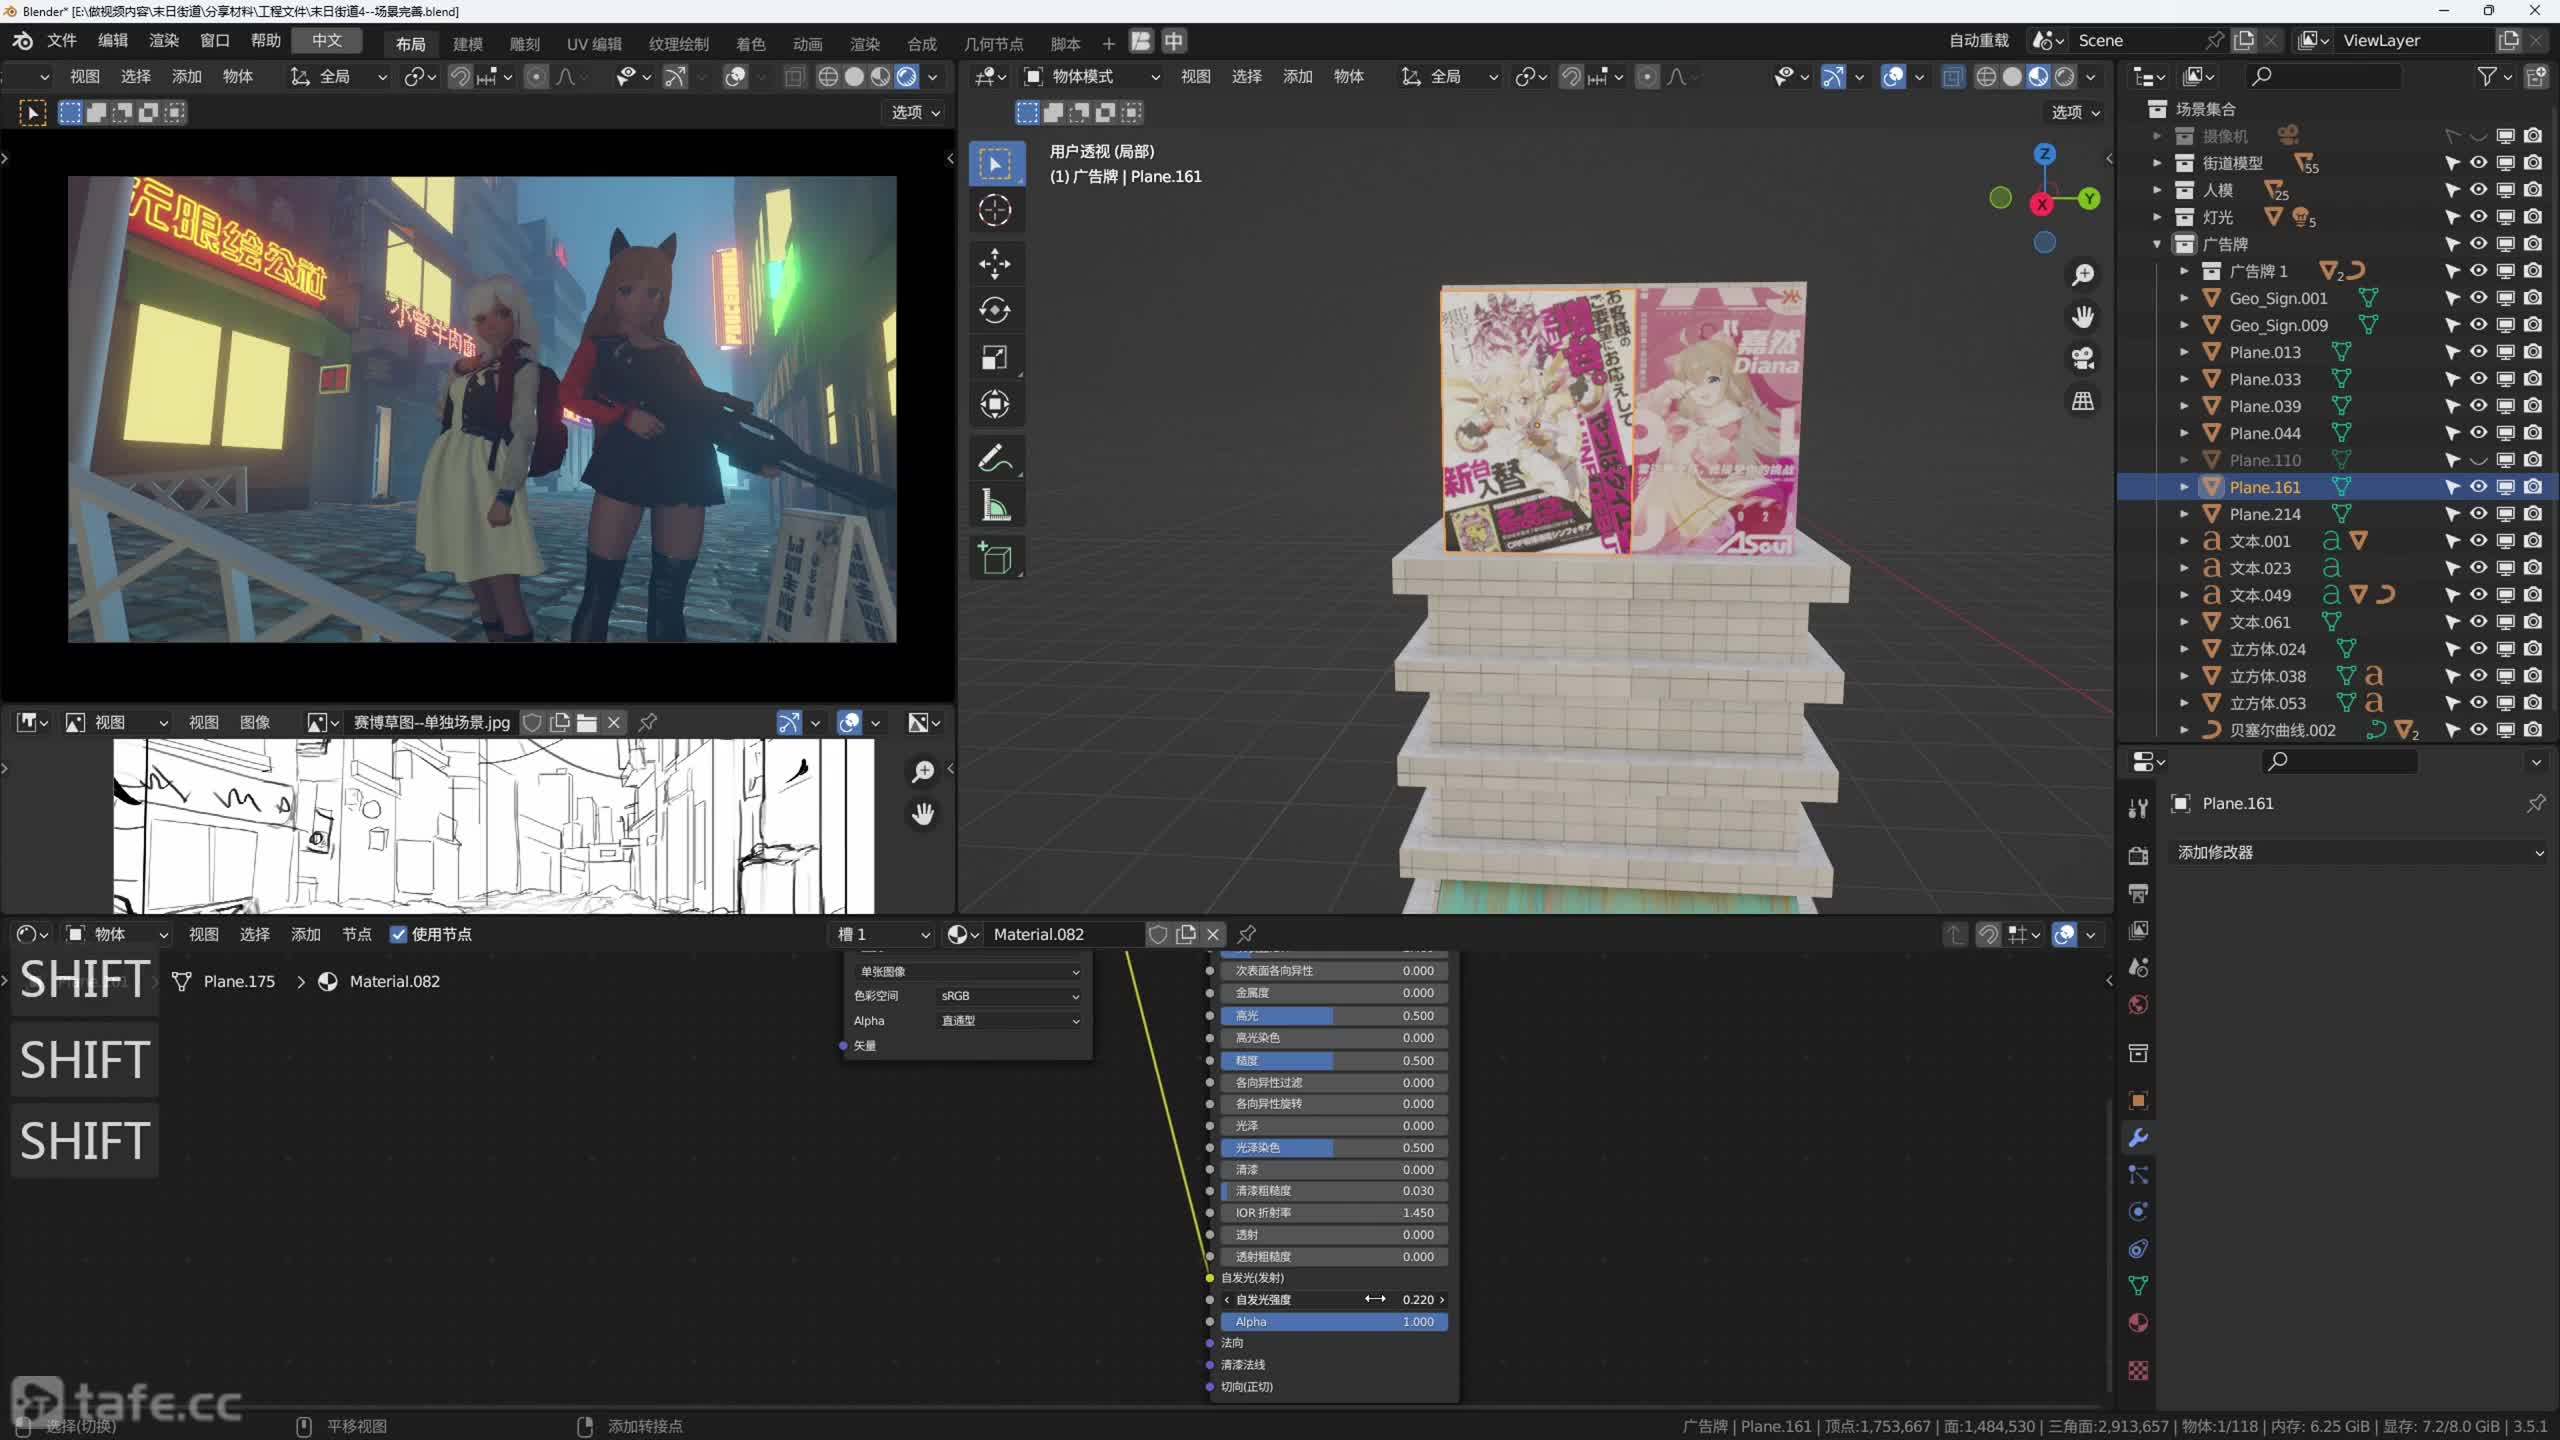Open the Render properties tab
The width and height of the screenshot is (2560, 1440).
coord(2138,856)
